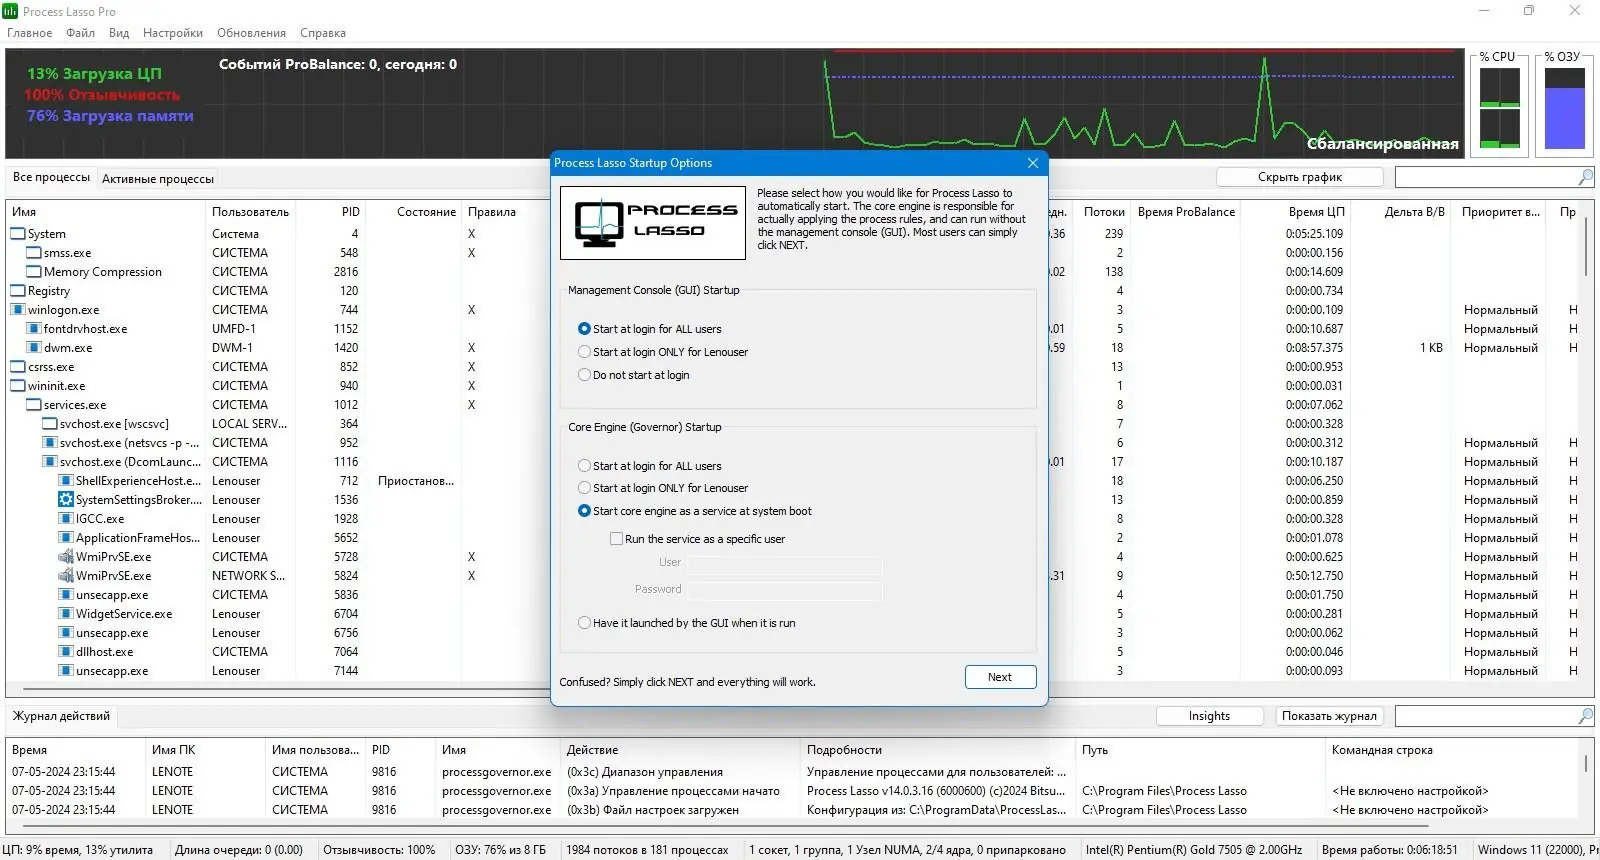The height and width of the screenshot is (860, 1600).
Task: Click the System process icon
Action: click(18, 234)
